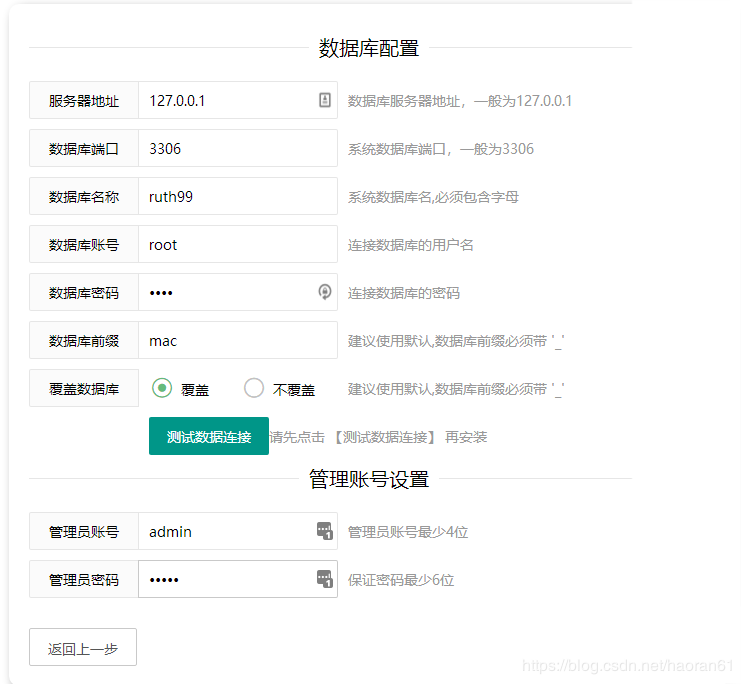Click password manager icon in 管理员密码 field
This screenshot has height=684, width=741.
pyautogui.click(x=324, y=579)
